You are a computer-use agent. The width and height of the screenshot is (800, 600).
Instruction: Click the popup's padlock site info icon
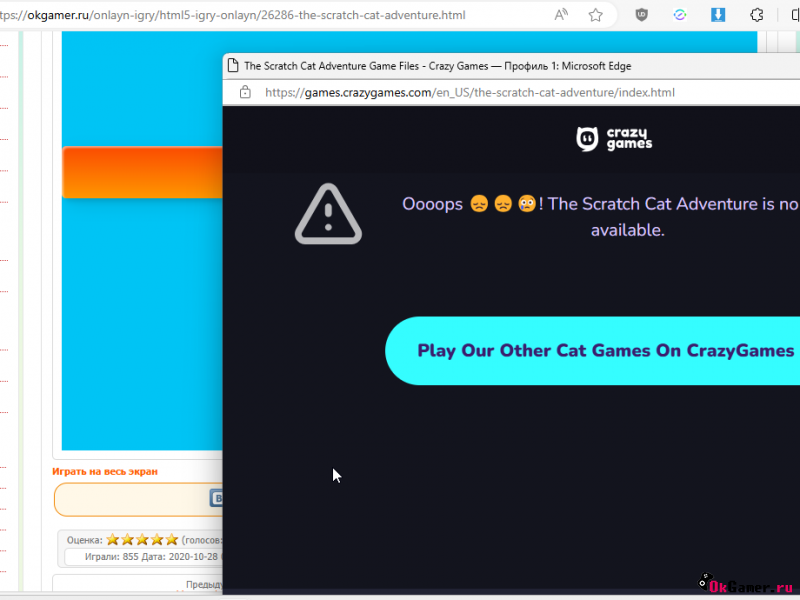pos(245,92)
